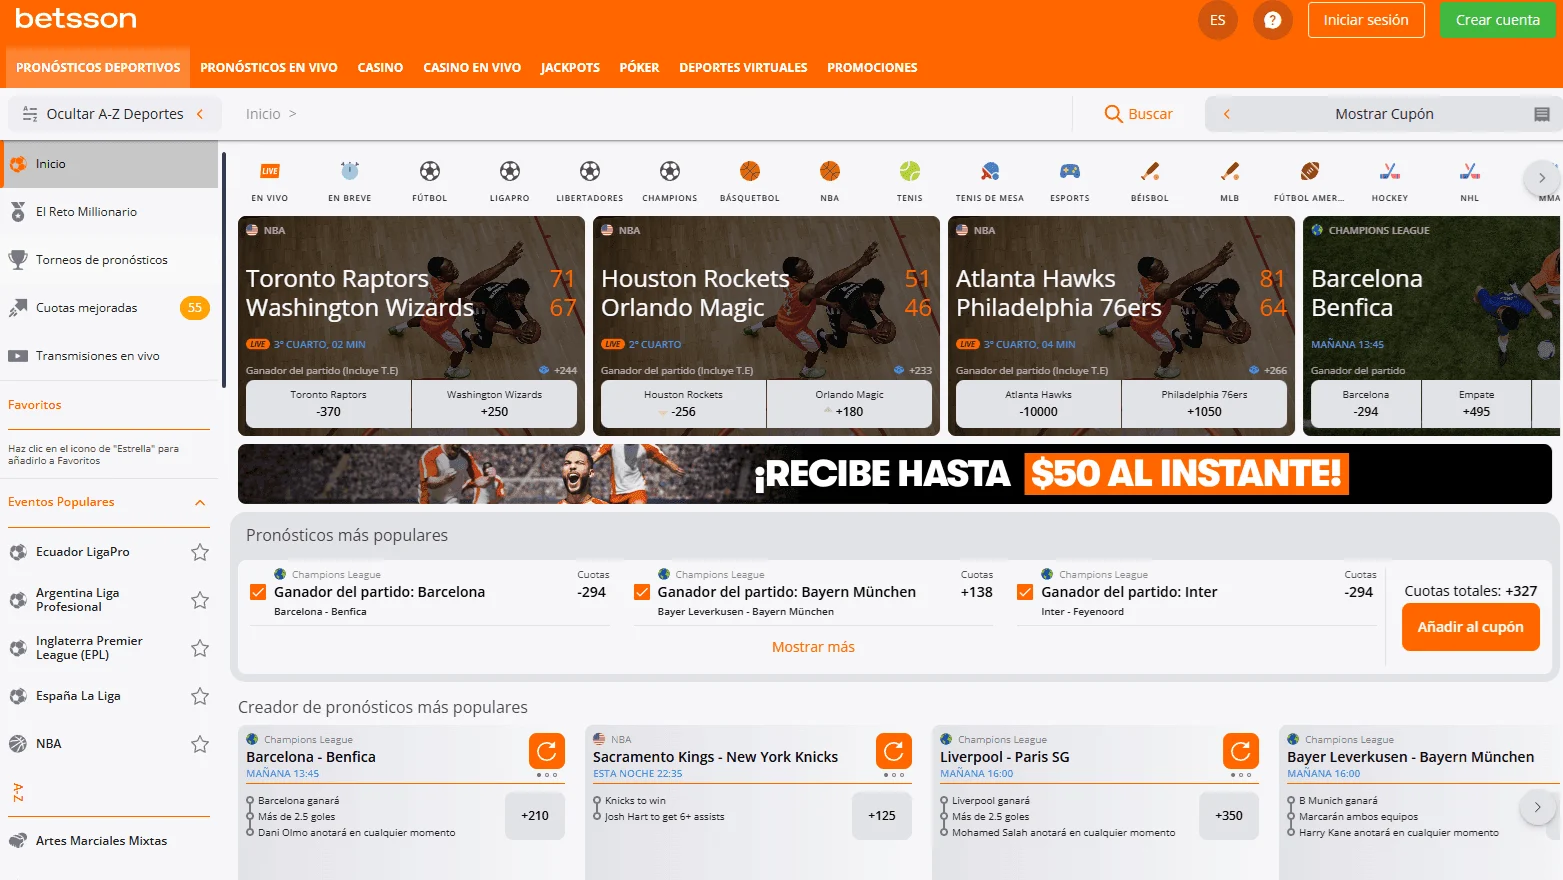Refresh the Sacramento Kings - New York Knicks builder

[x=894, y=751]
